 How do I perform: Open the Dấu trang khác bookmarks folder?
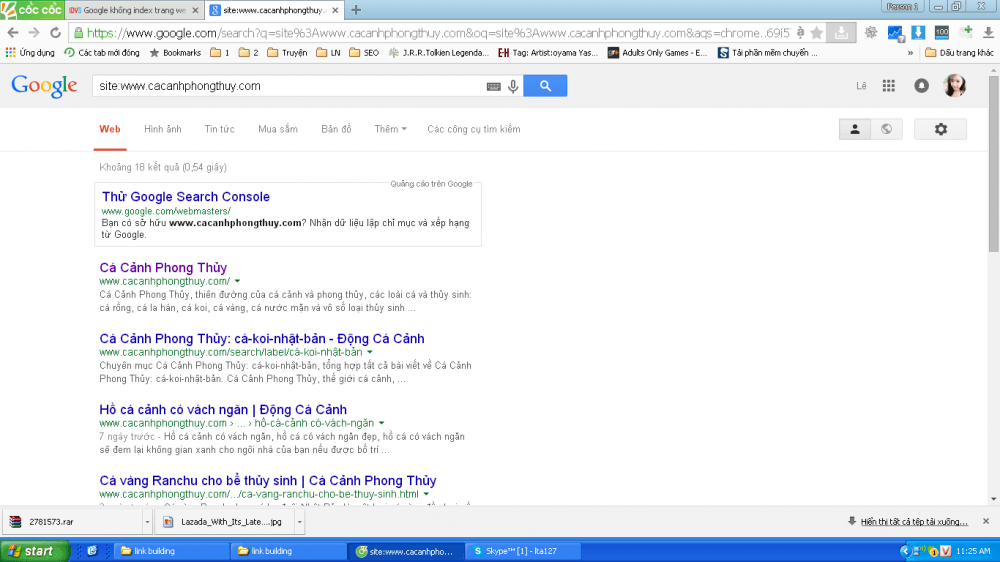click(959, 53)
